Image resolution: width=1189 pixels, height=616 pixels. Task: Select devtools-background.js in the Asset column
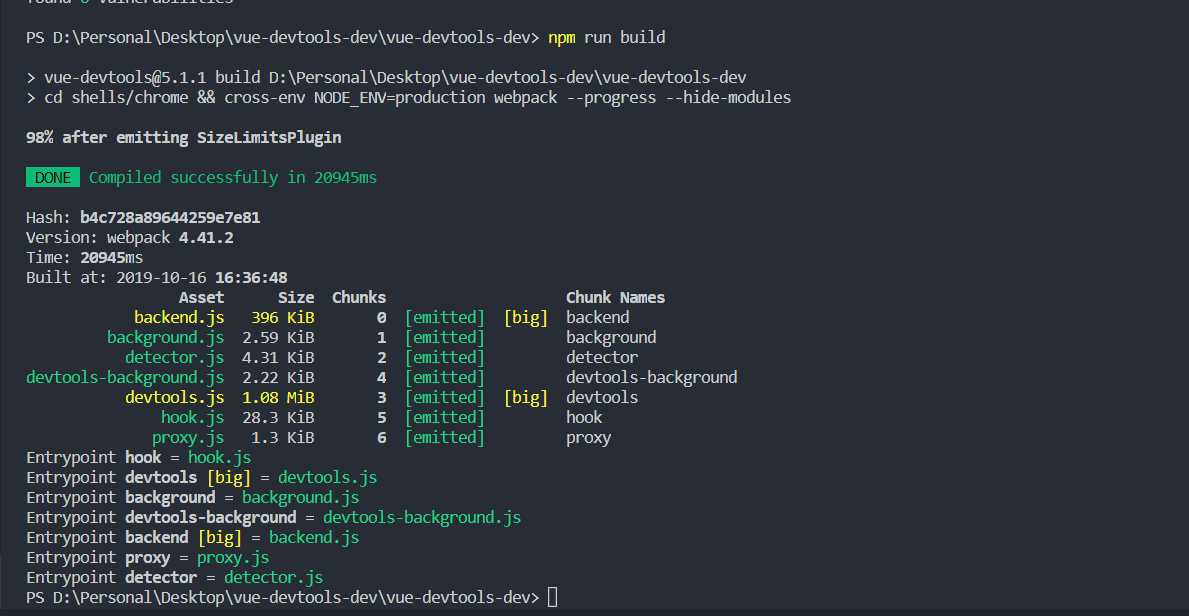(125, 377)
